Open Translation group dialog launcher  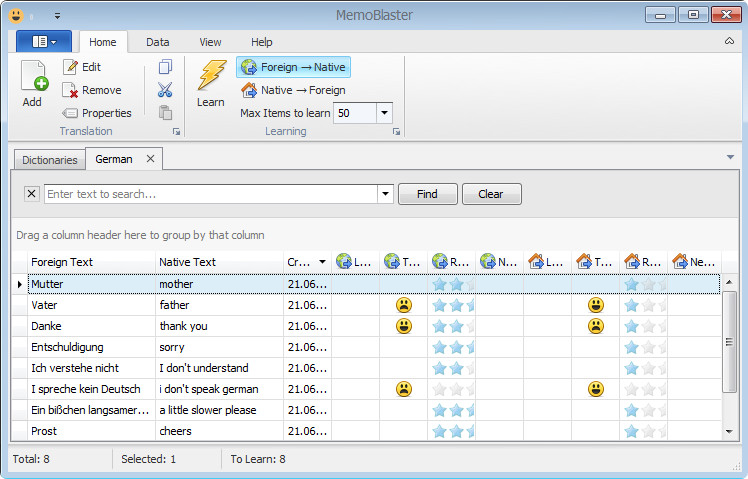point(177,132)
